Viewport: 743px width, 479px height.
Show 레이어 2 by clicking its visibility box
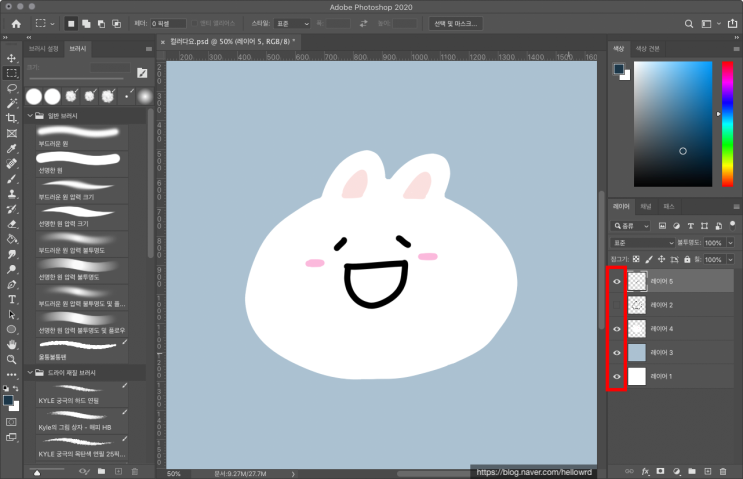(616, 305)
